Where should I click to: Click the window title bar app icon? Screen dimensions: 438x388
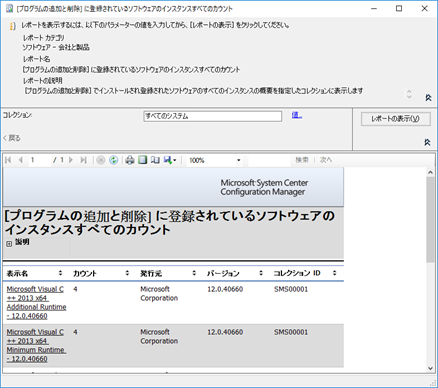9,8
